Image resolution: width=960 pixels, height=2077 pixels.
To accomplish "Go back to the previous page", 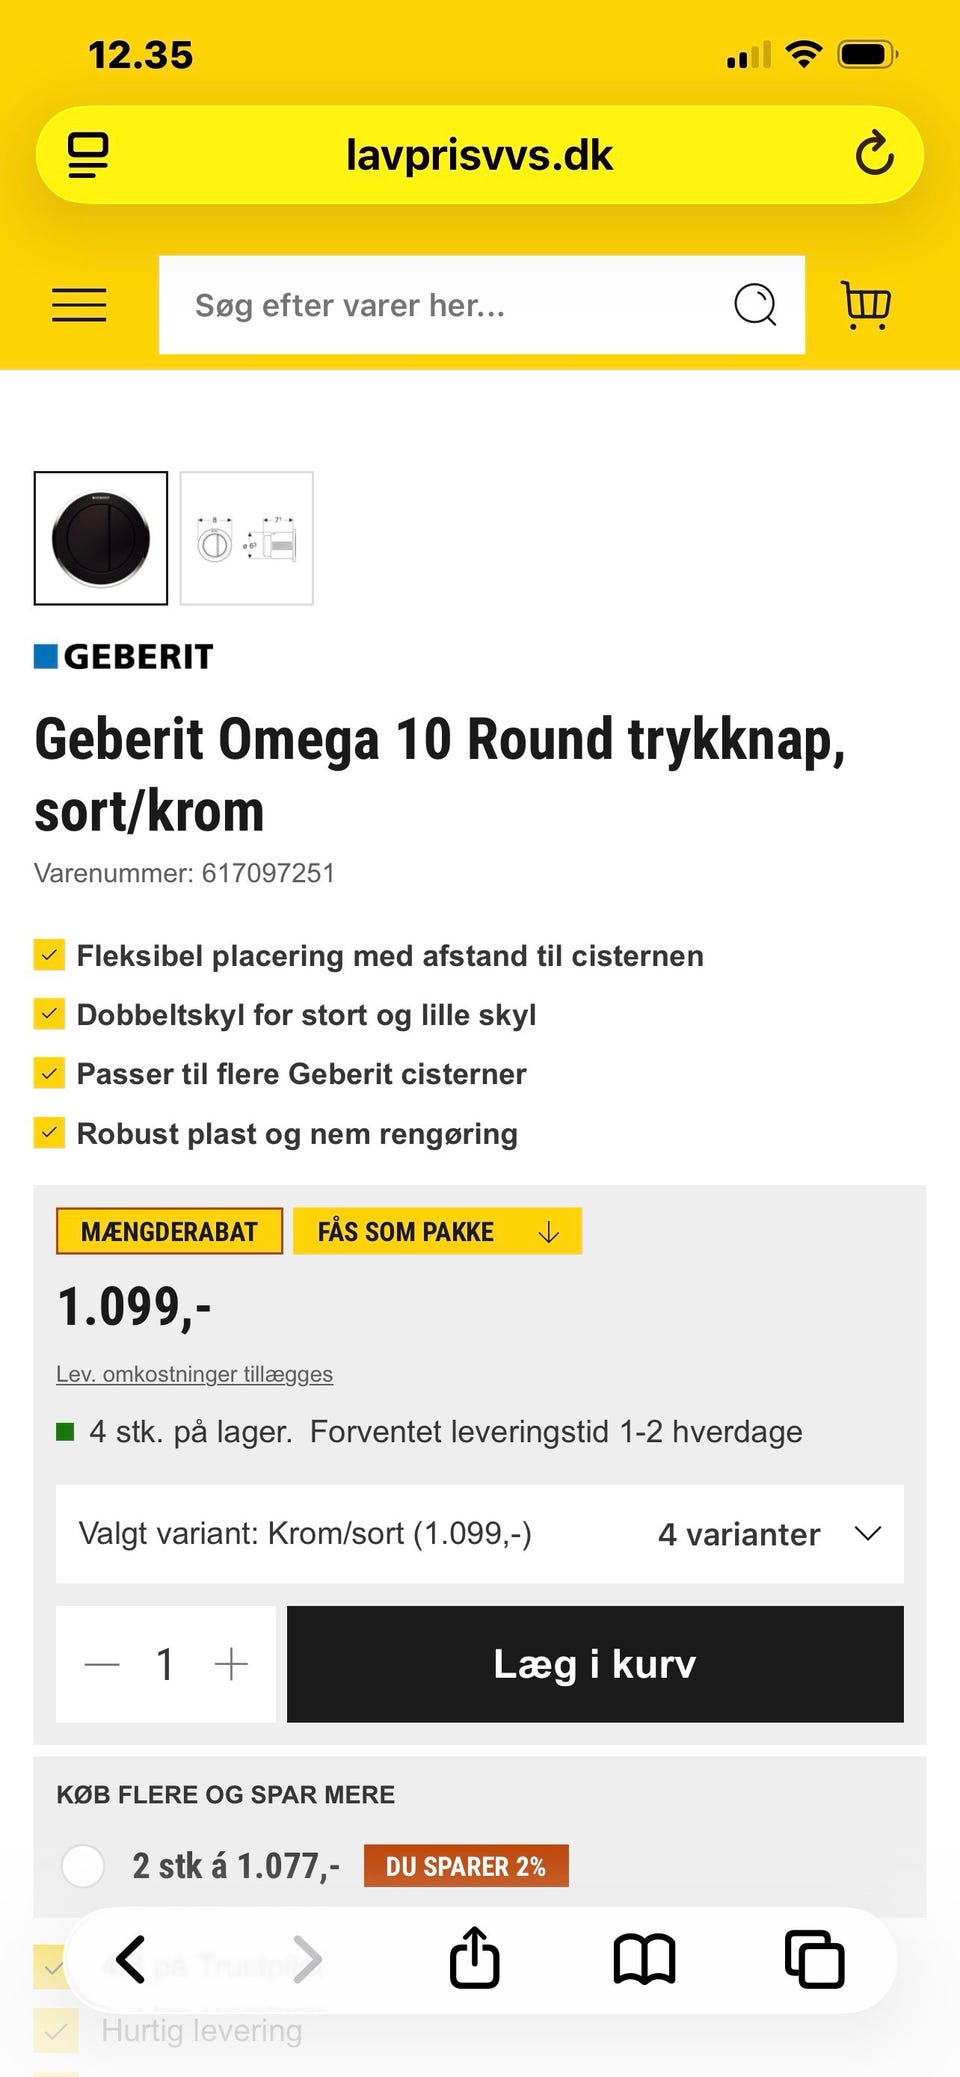I will click(131, 1958).
